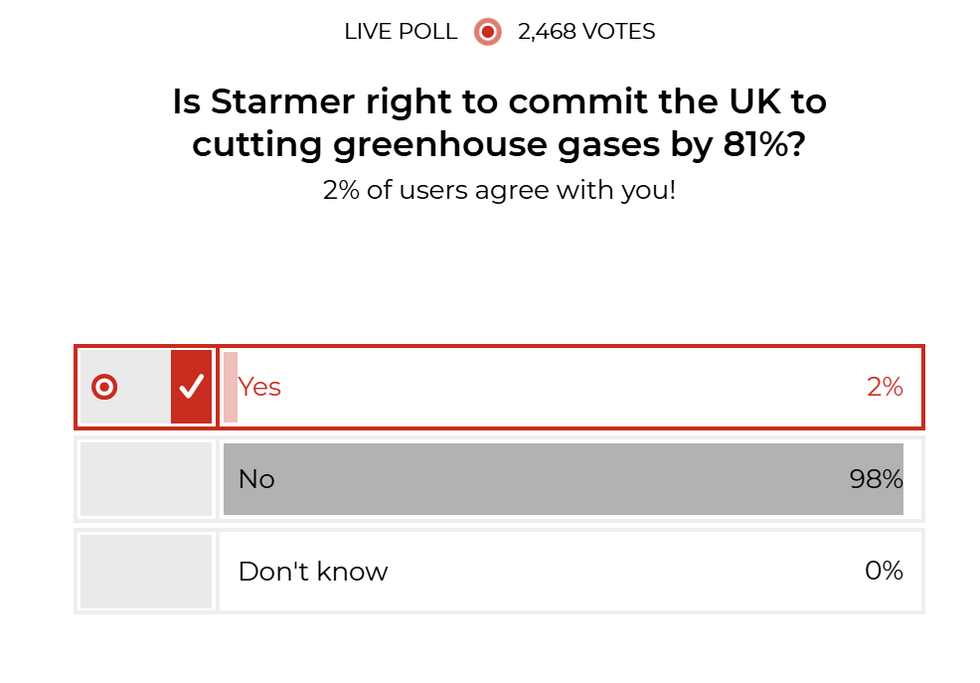Viewport: 980px width, 683px height.
Task: Select the No option's empty selector box
Action: [146, 479]
